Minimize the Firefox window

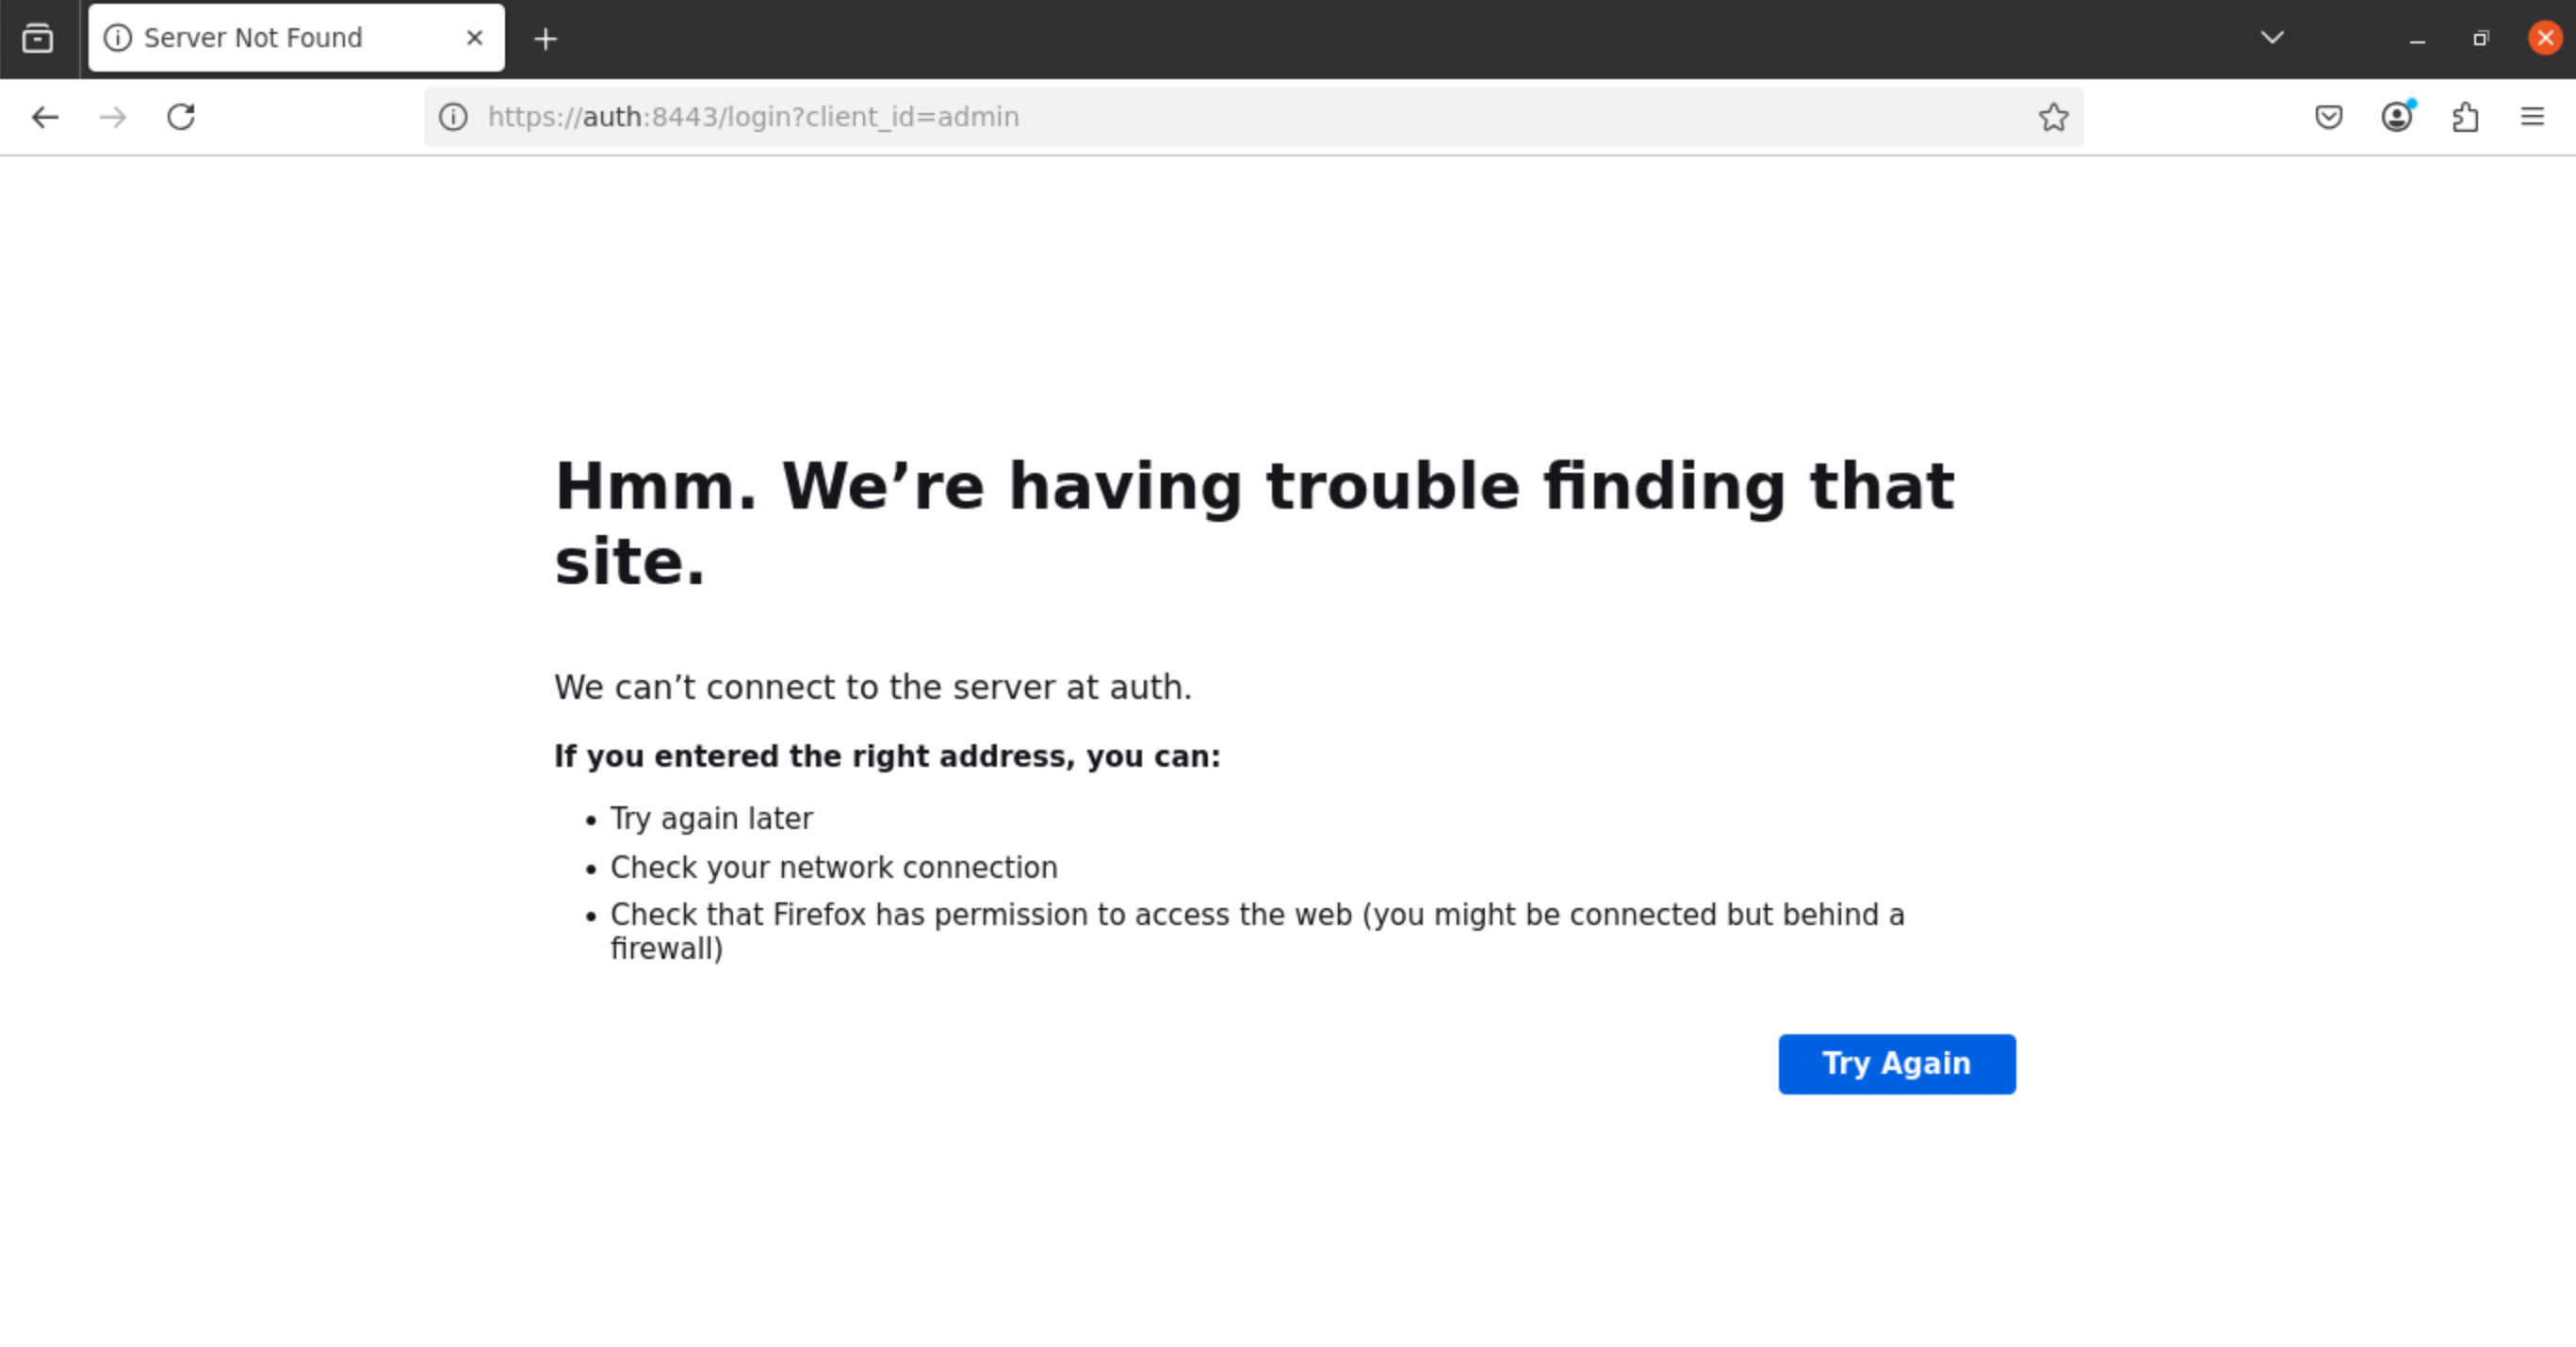[x=2417, y=40]
